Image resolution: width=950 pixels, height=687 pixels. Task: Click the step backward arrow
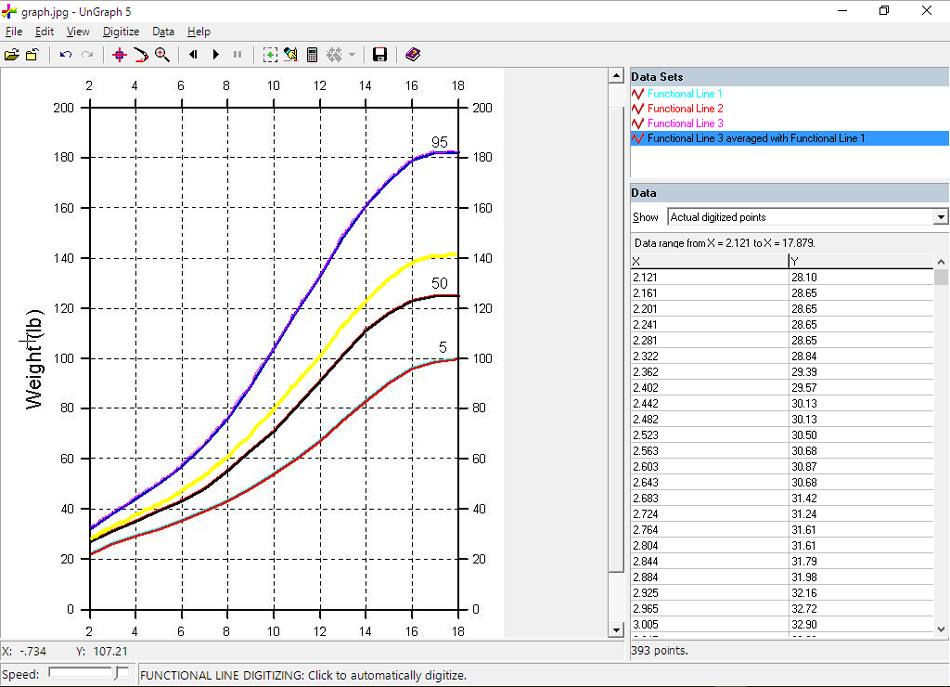click(193, 55)
